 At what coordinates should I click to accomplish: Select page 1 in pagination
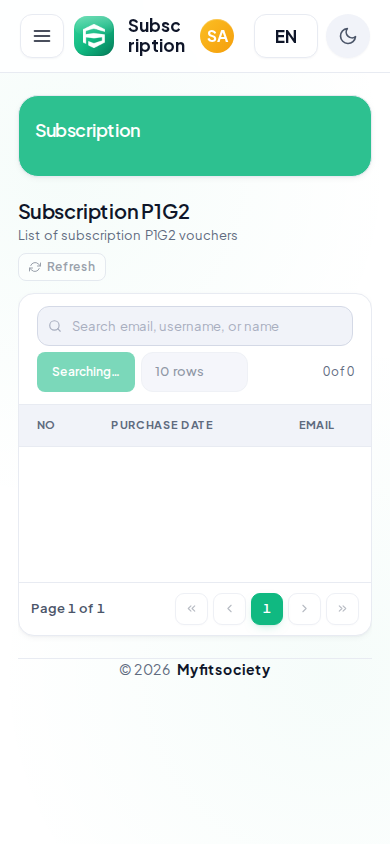point(267,609)
